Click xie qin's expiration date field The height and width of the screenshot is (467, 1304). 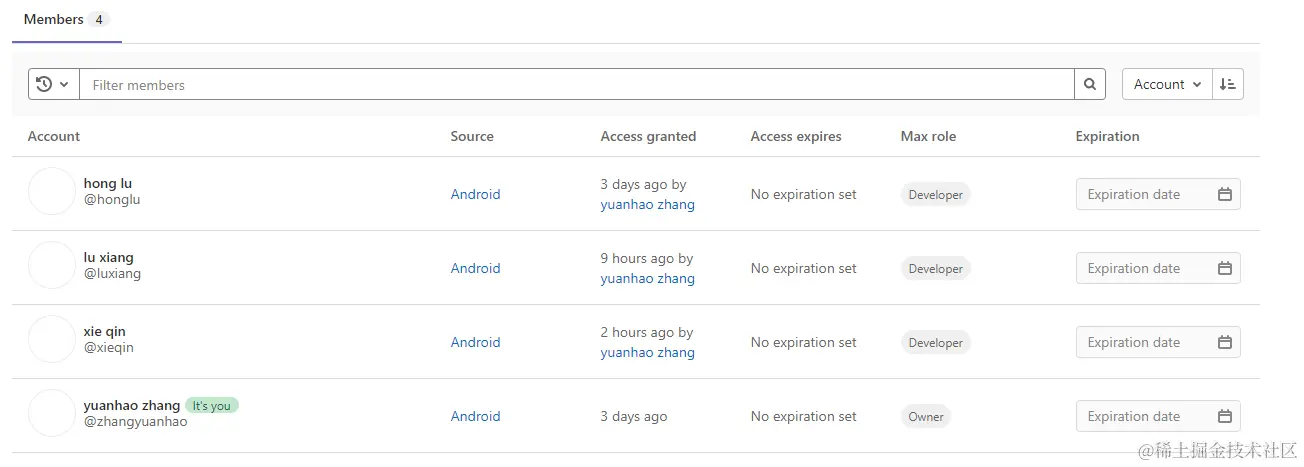pyautogui.click(x=1146, y=343)
